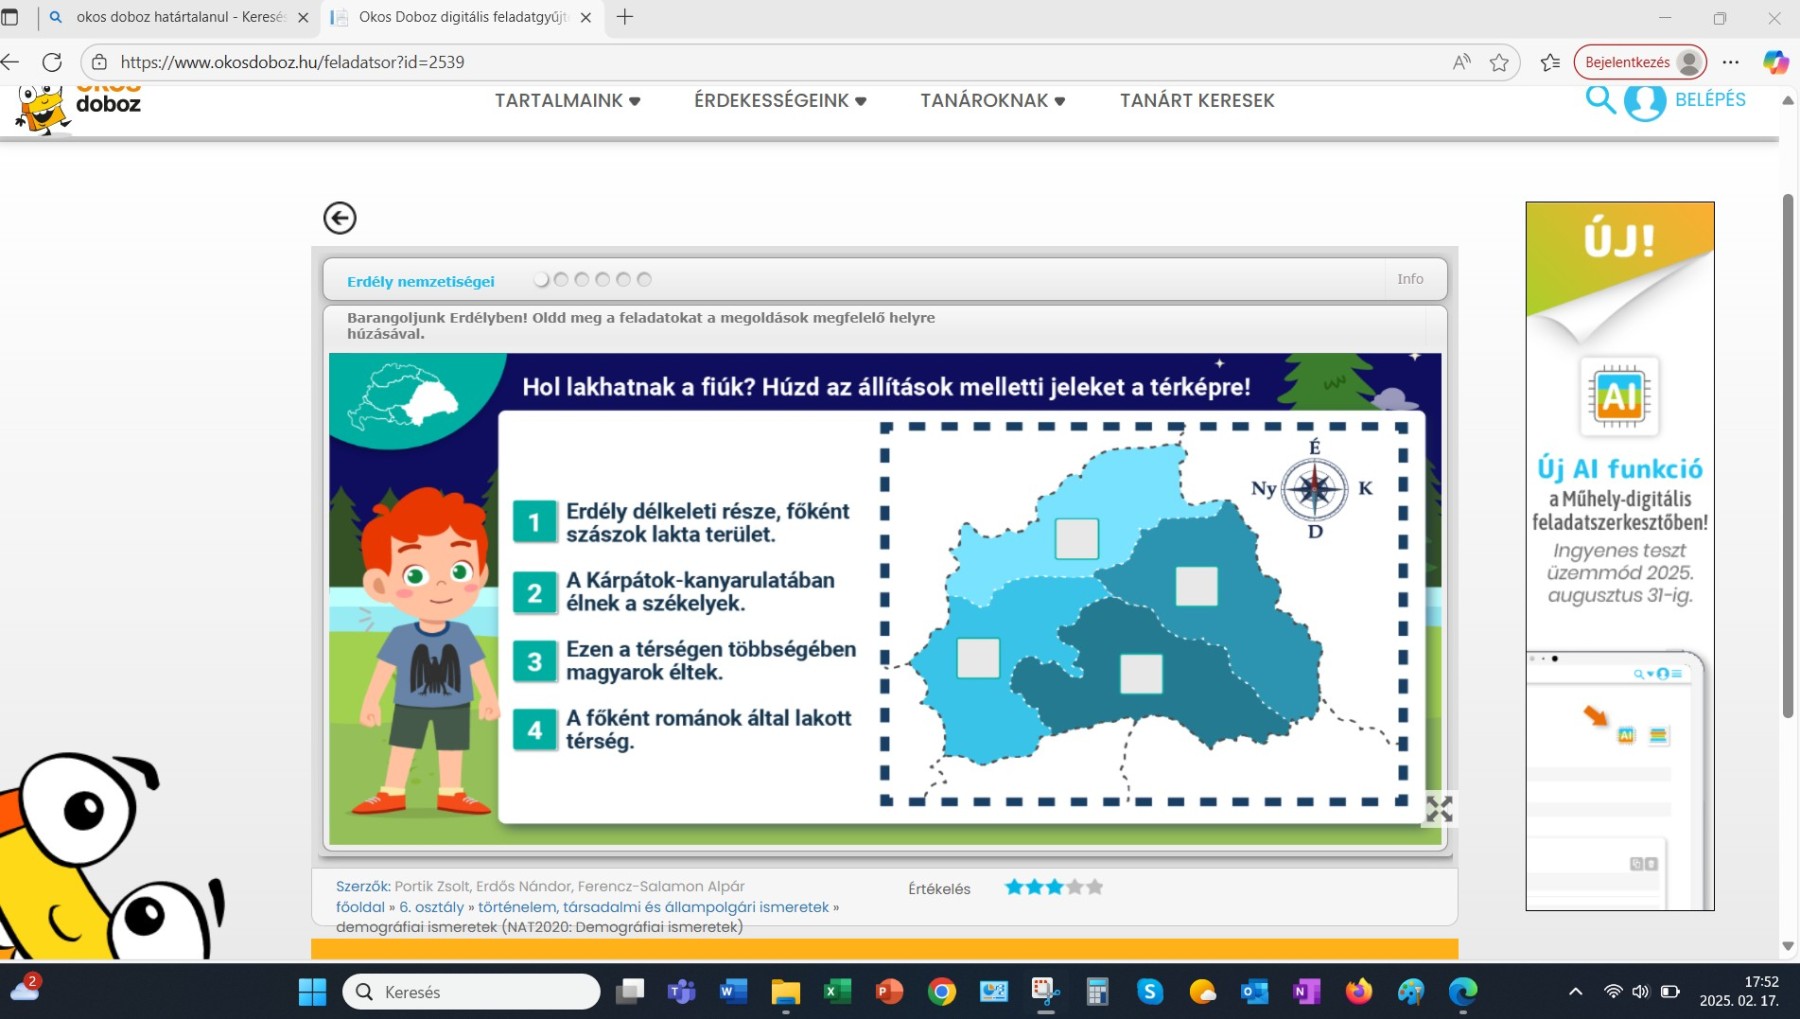Expand the ÉRDEKESSÉGEINK dropdown menu
1800x1019 pixels.
780,101
